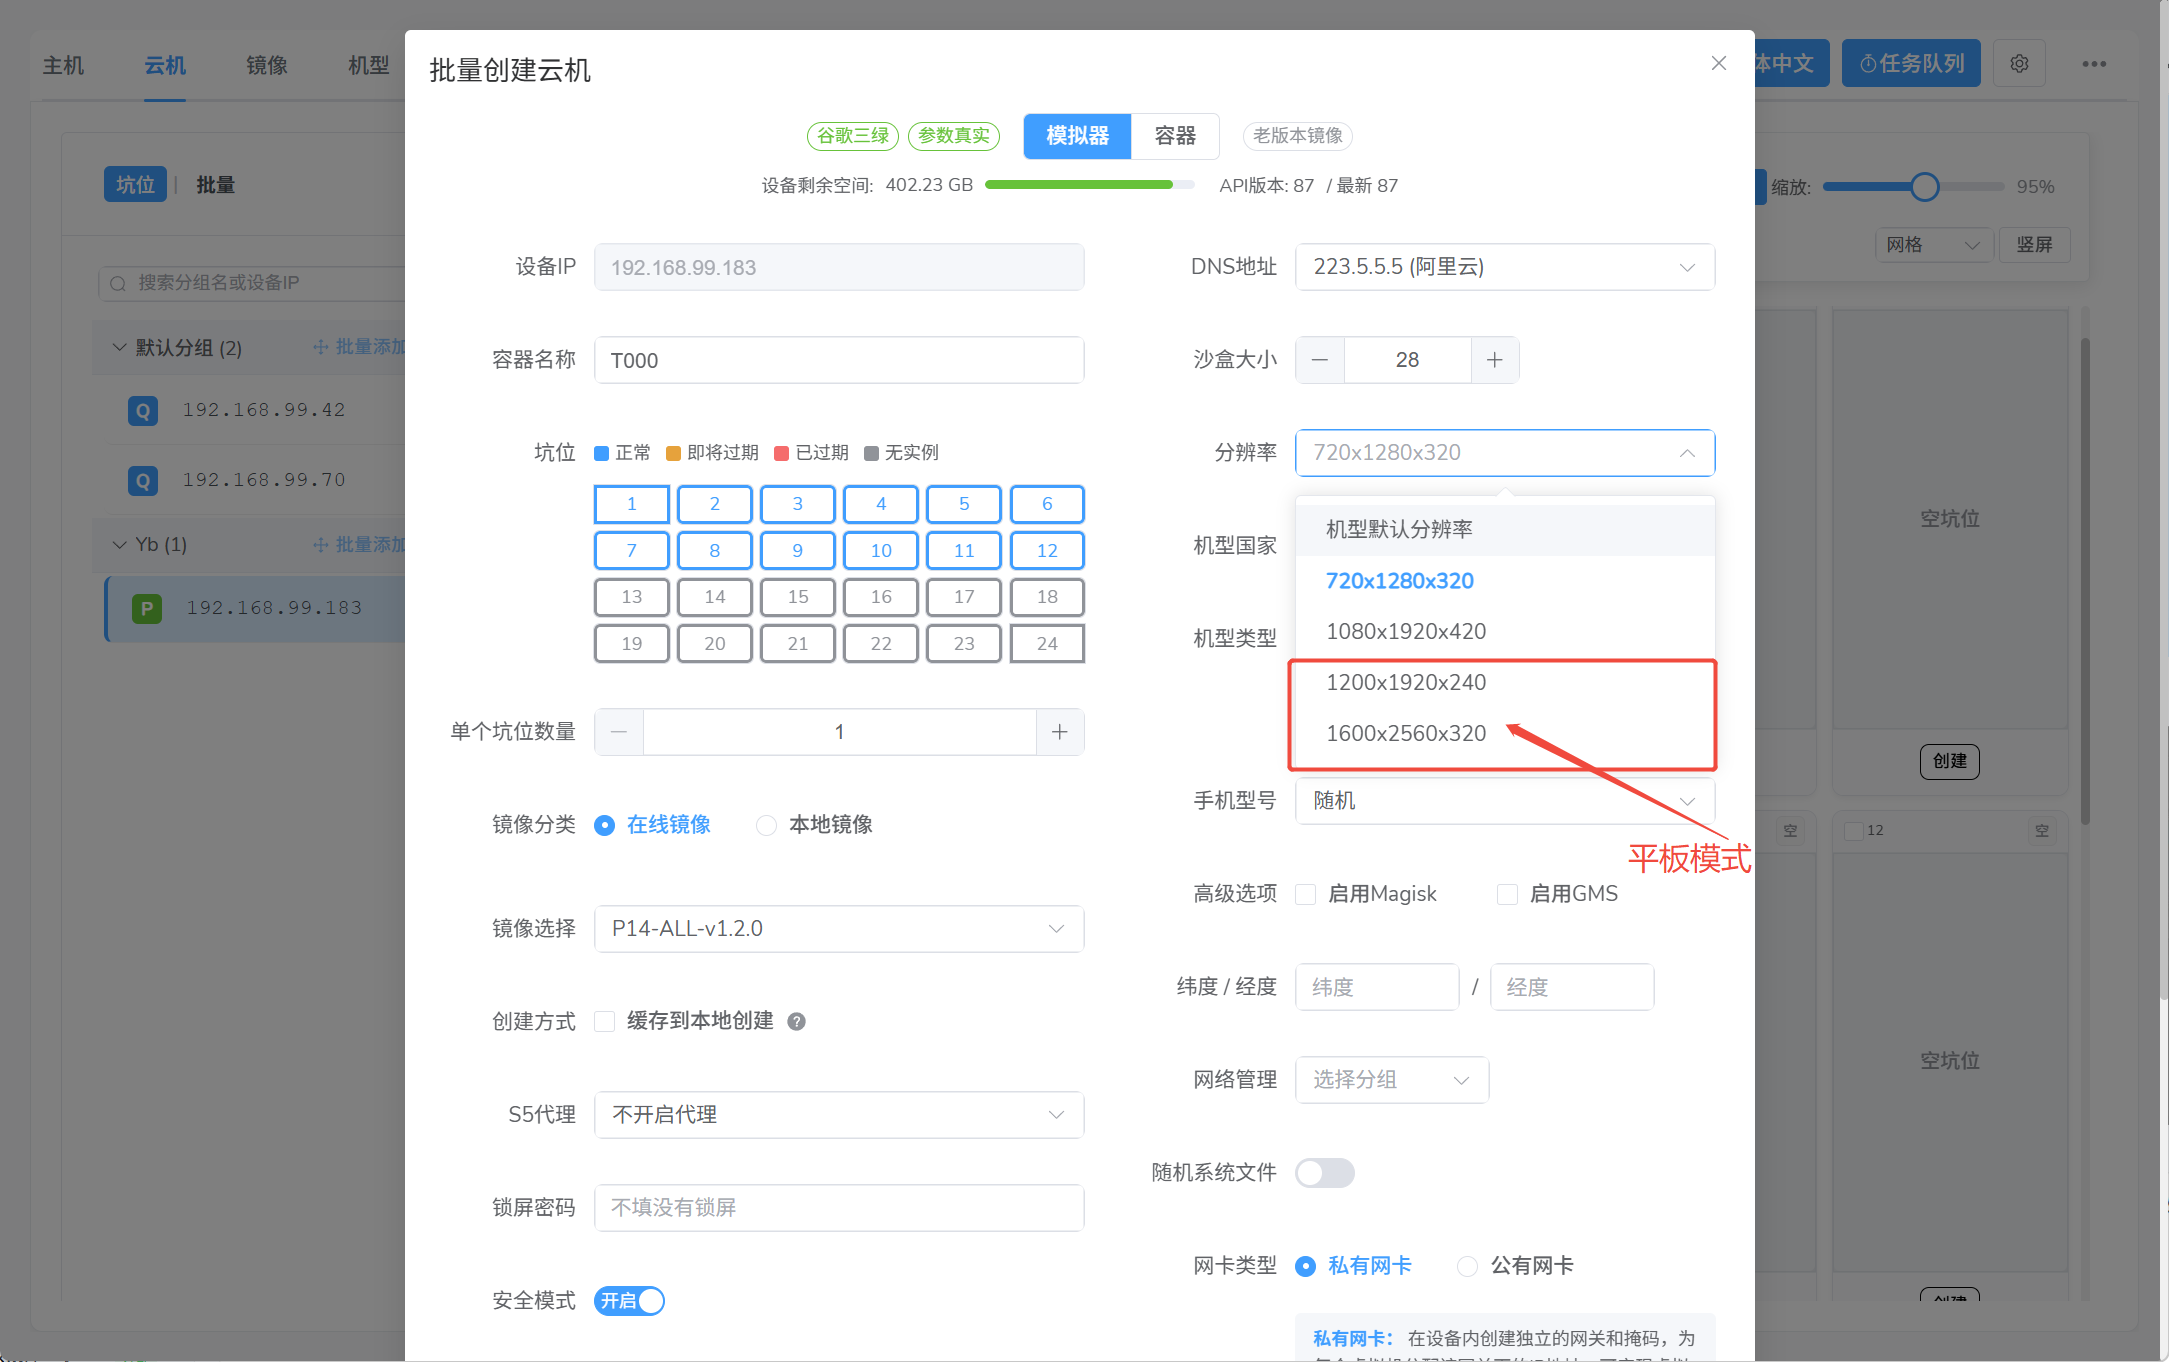Click the help icon beside 缓存到本地创建

pyautogui.click(x=796, y=1021)
